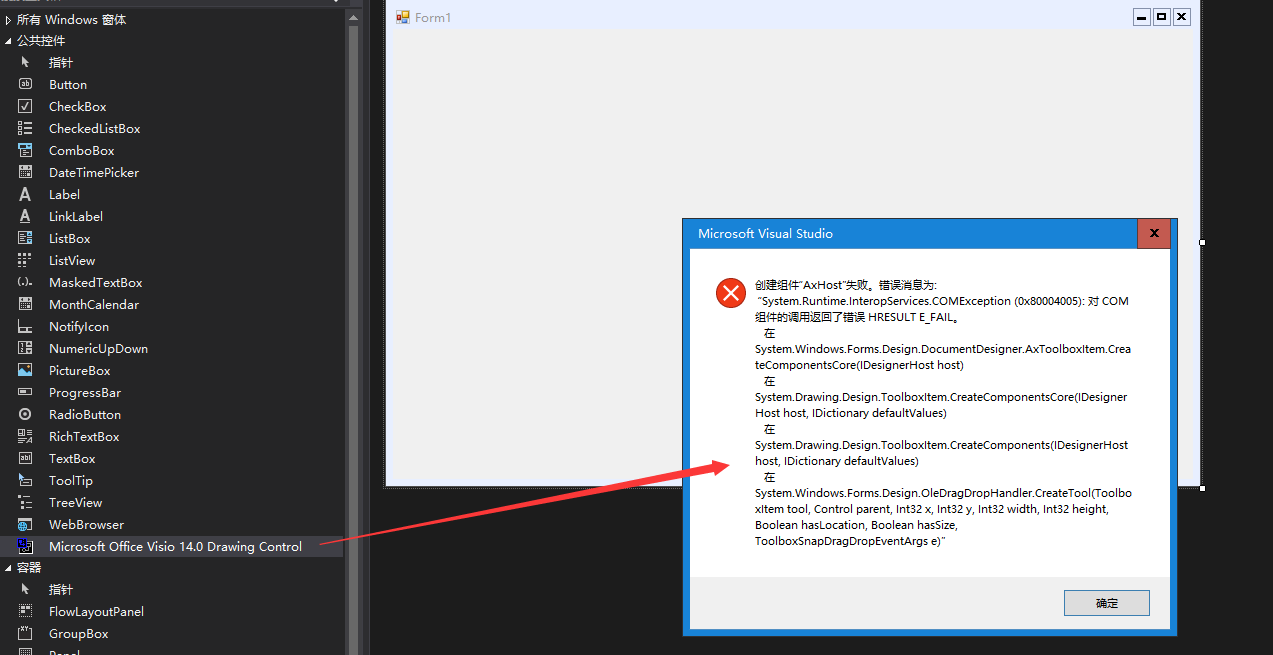Click the form's right-edge sizing handle
Screen dimensions: 1273x655
click(x=1202, y=242)
